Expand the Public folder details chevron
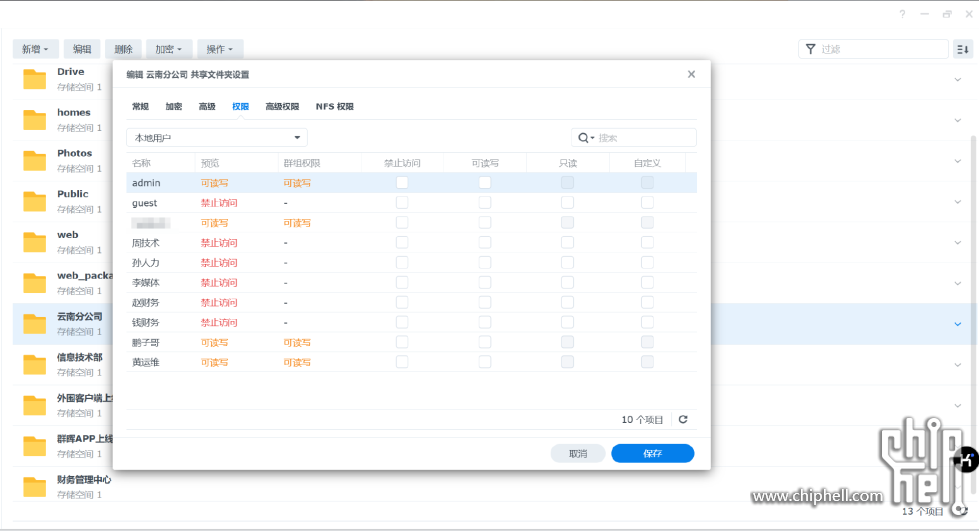Image resolution: width=979 pixels, height=531 pixels. tap(958, 201)
